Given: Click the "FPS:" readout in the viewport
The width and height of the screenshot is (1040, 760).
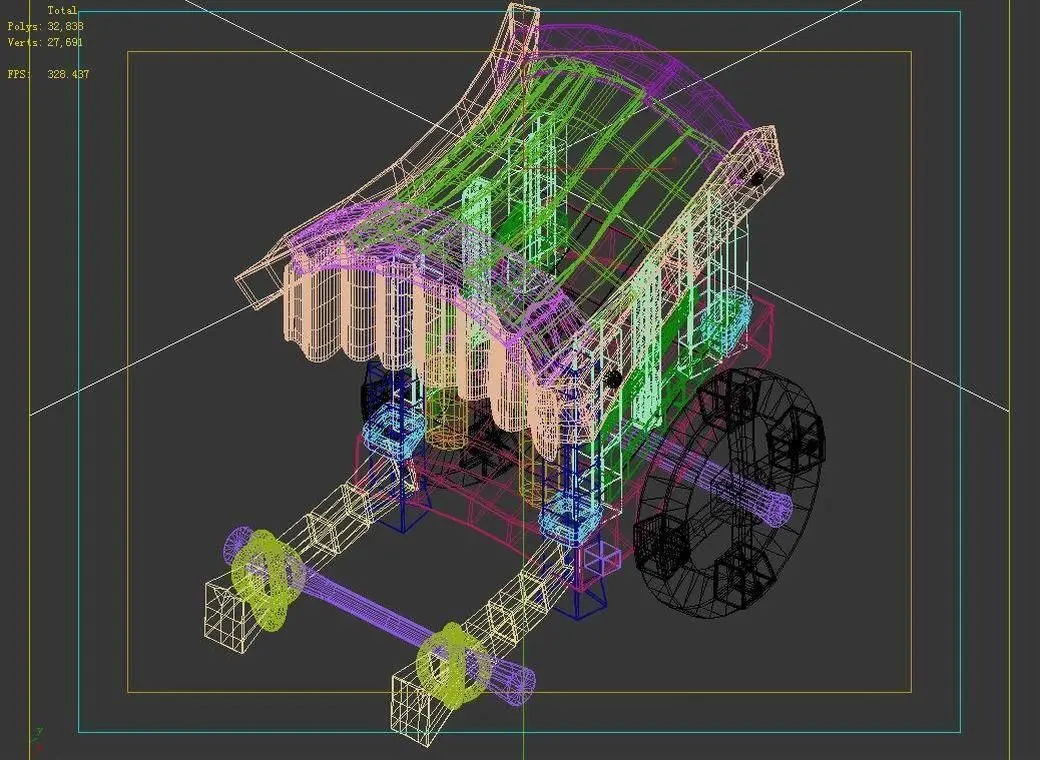Looking at the screenshot, I should click(x=48, y=74).
